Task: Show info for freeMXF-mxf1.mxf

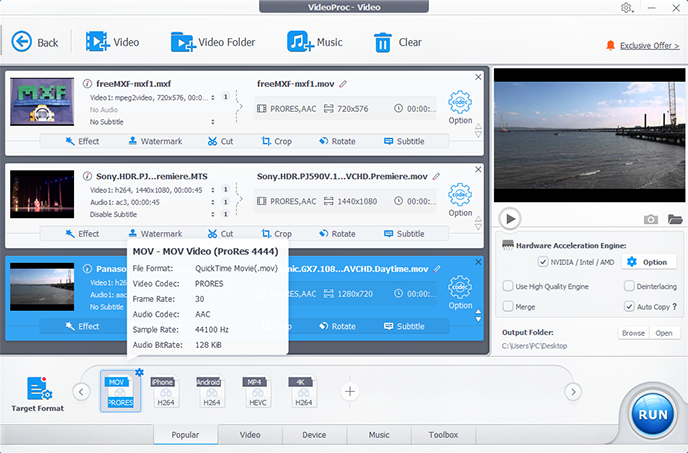Action: 87,83
